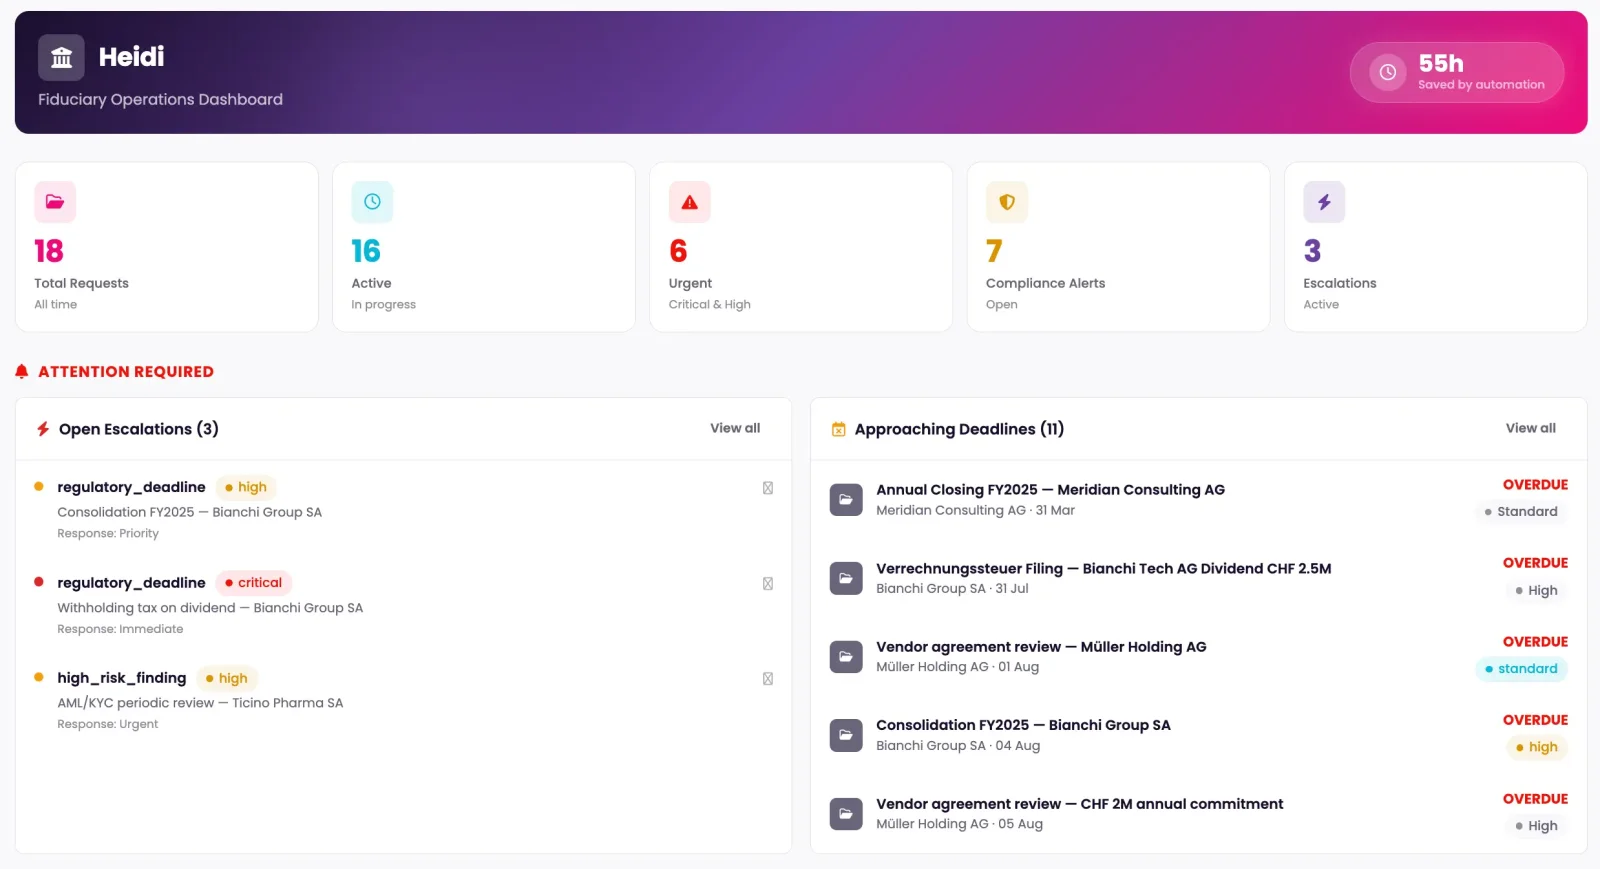The height and width of the screenshot is (869, 1600).
Task: Click folder icon for Consolidation FY2025 deadline row
Action: click(846, 735)
